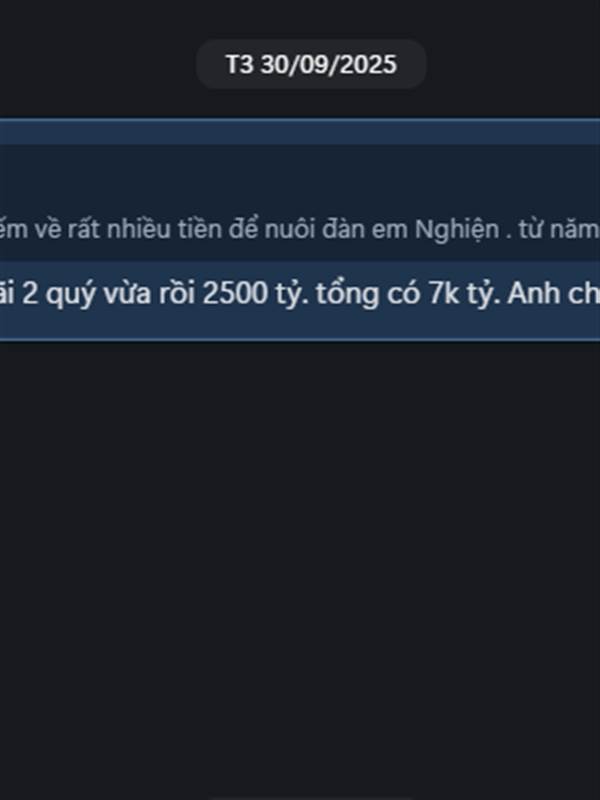This screenshot has height=800, width=600.
Task: Click the 'T3' weekday label
Action: point(240,65)
